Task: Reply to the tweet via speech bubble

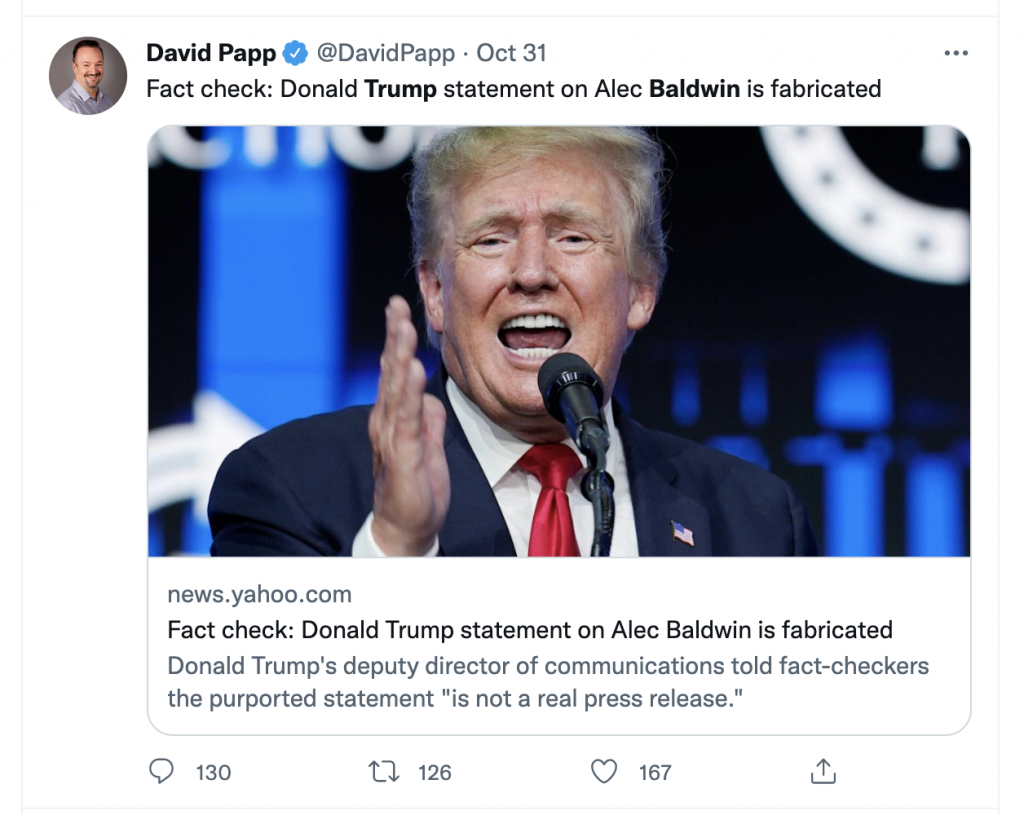Action: pyautogui.click(x=161, y=771)
